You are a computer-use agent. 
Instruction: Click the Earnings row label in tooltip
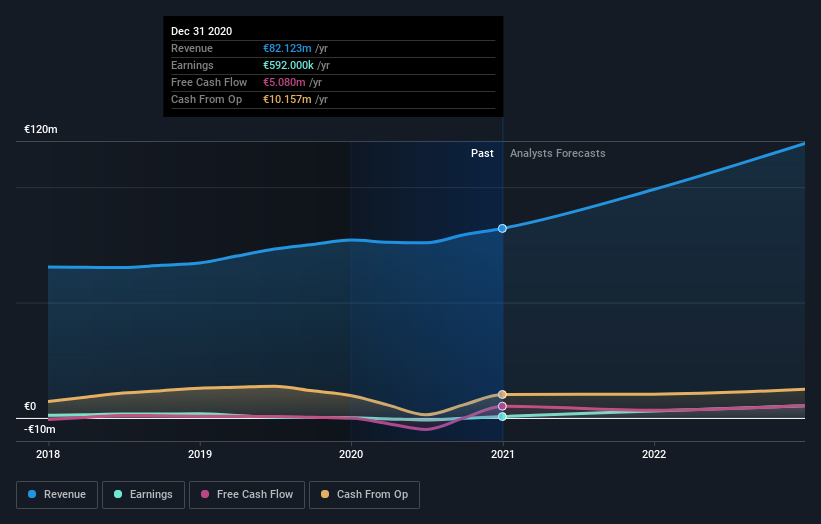tap(192, 65)
